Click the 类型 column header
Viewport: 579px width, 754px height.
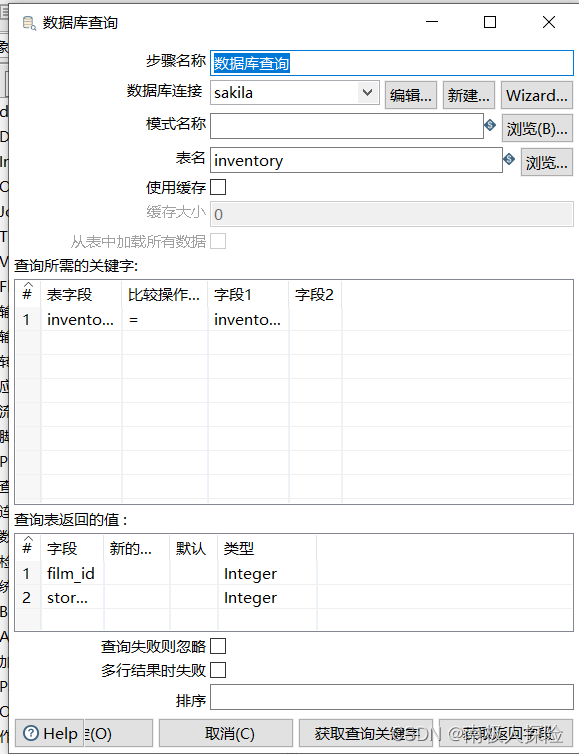(267, 548)
